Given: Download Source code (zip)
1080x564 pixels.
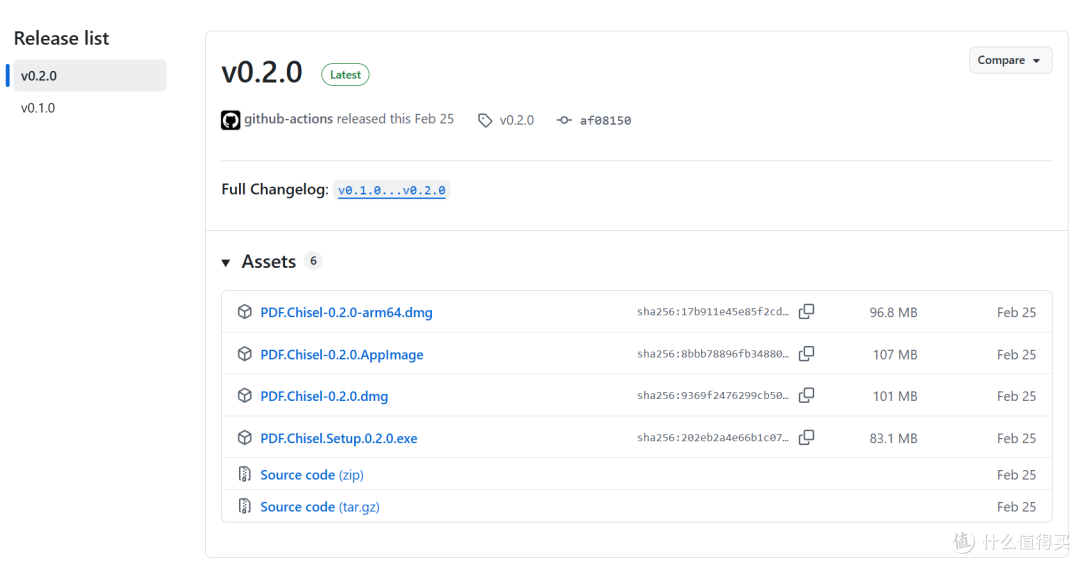Looking at the screenshot, I should pyautogui.click(x=312, y=475).
